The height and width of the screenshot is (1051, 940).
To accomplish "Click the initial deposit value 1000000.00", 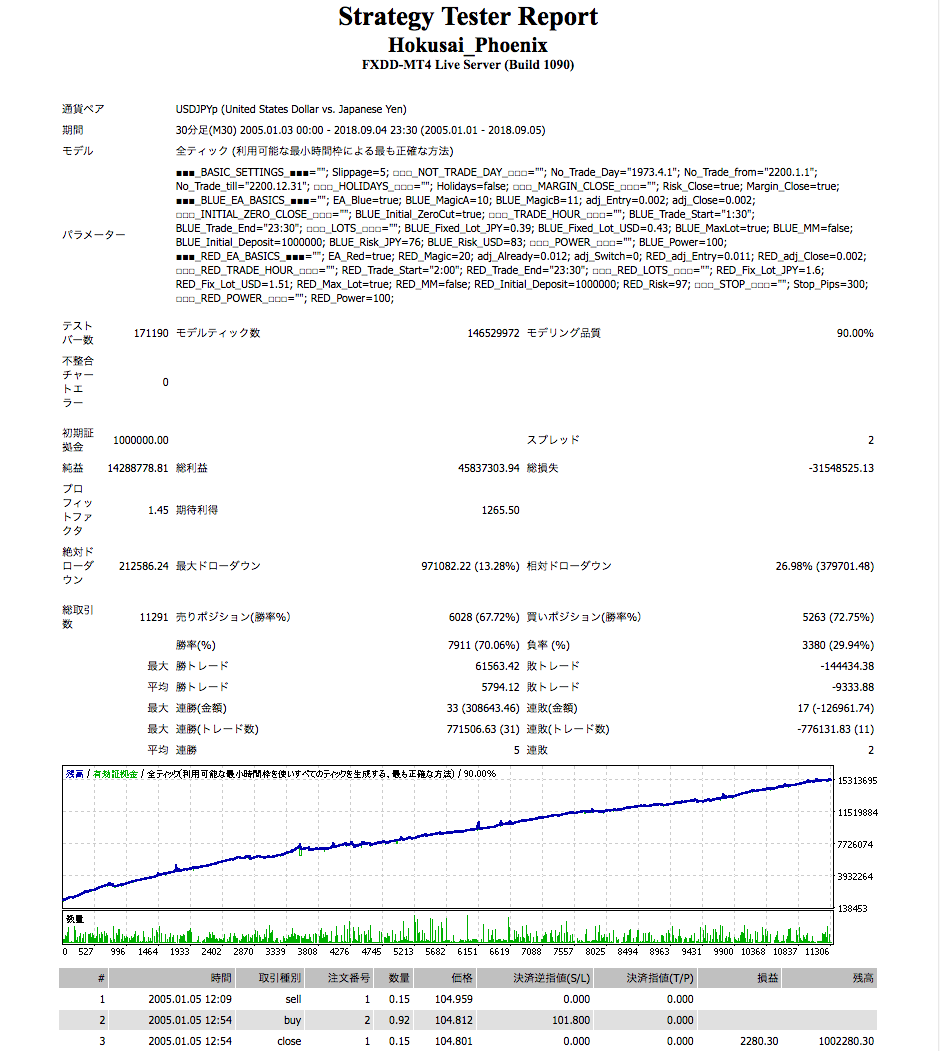I will 140,440.
